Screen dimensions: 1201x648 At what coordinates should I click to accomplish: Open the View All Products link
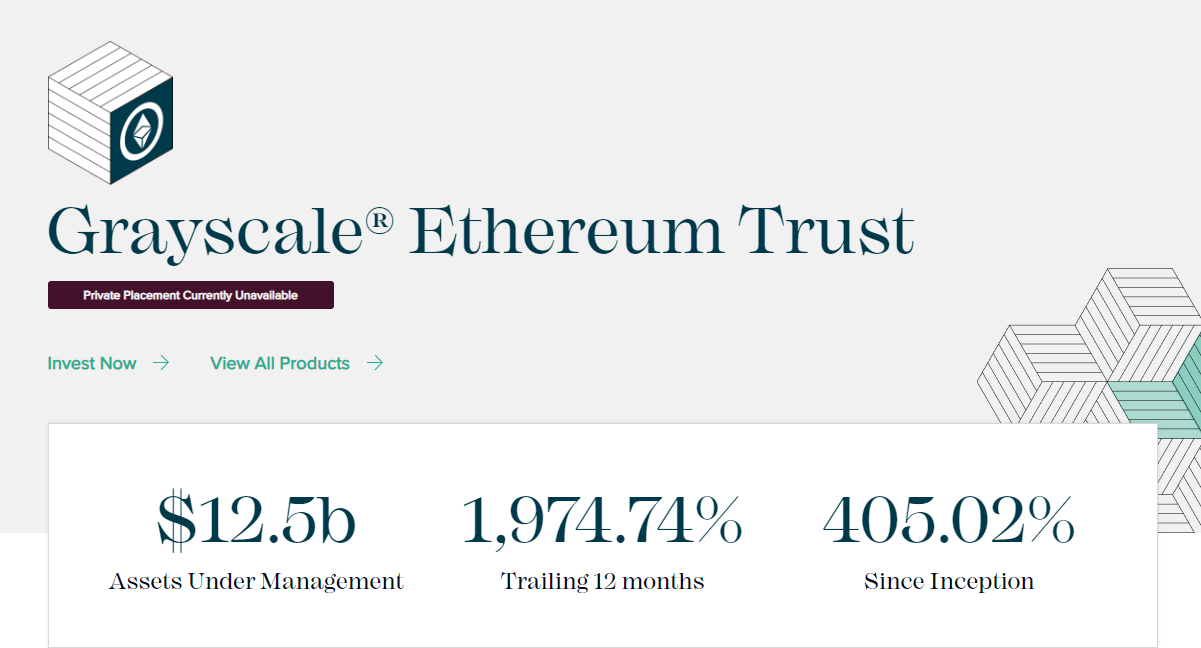pos(280,363)
